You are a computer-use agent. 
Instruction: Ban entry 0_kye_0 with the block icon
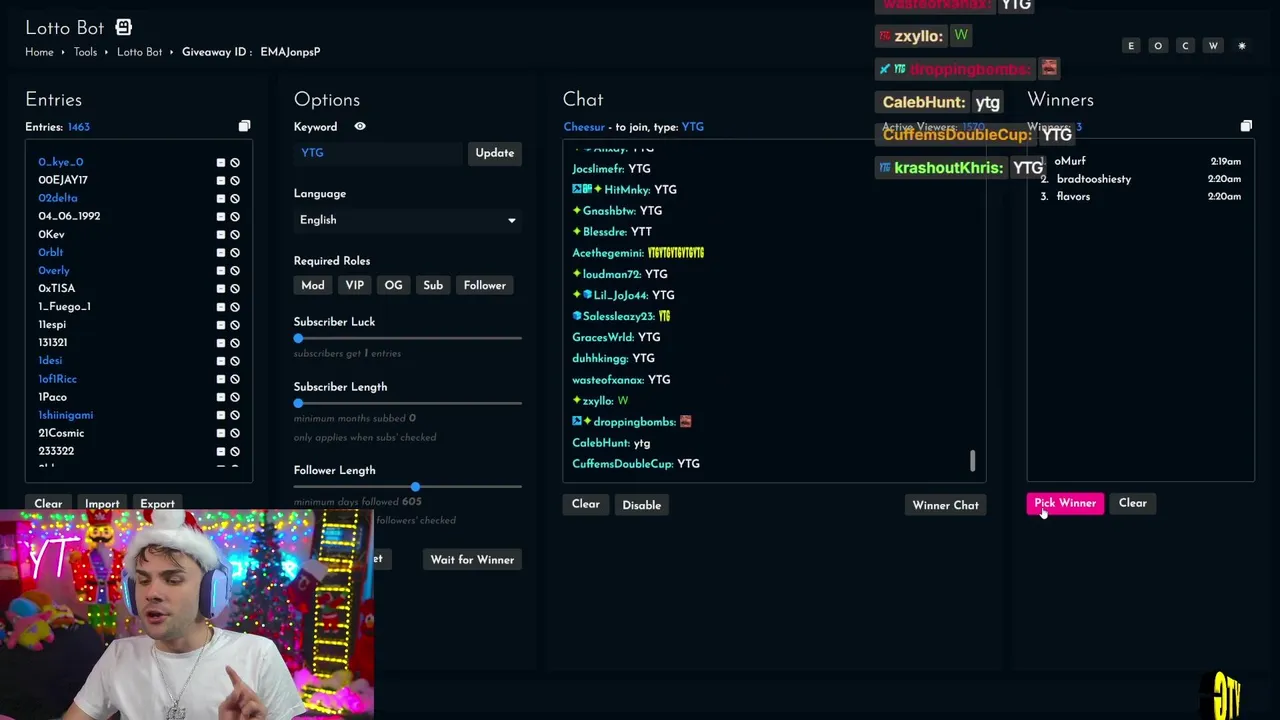coord(235,162)
